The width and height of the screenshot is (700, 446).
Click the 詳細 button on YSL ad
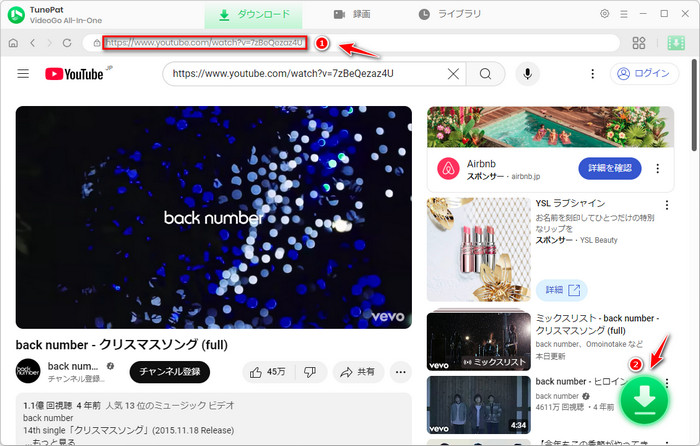click(562, 290)
